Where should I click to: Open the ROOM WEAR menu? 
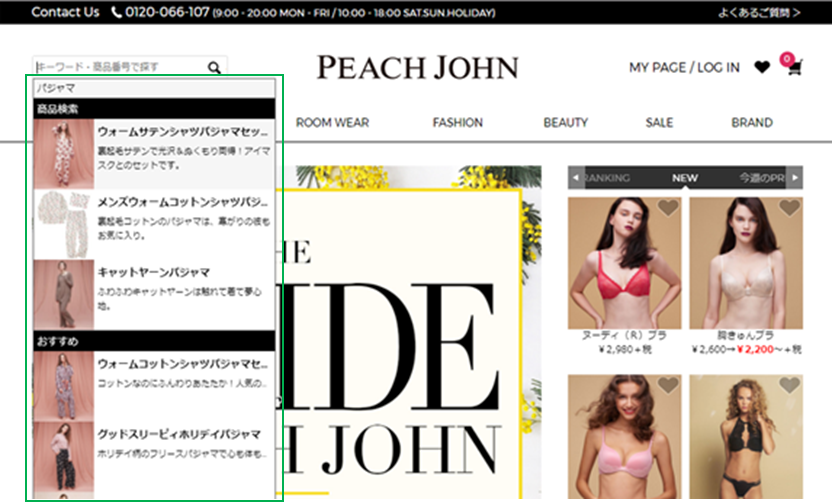tap(332, 123)
